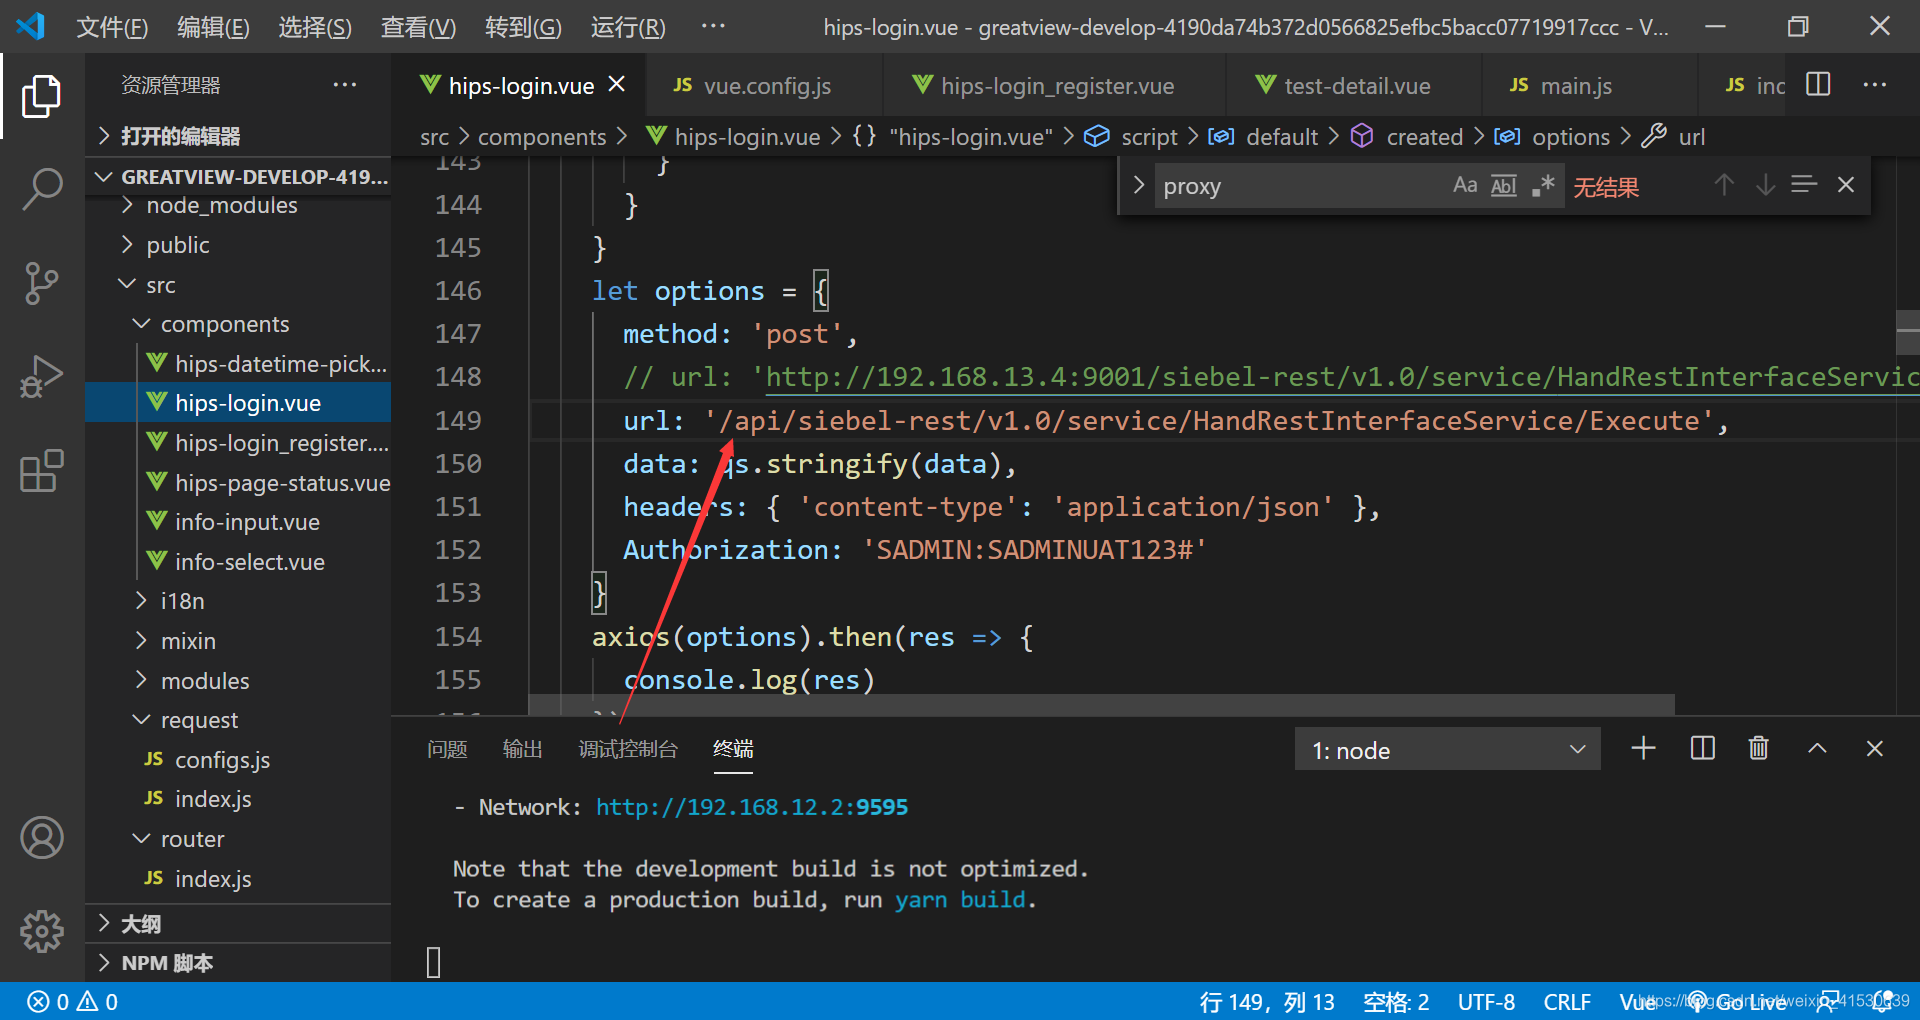Collapse the router folder
Viewport: 1920px width, 1020px height.
click(238, 839)
